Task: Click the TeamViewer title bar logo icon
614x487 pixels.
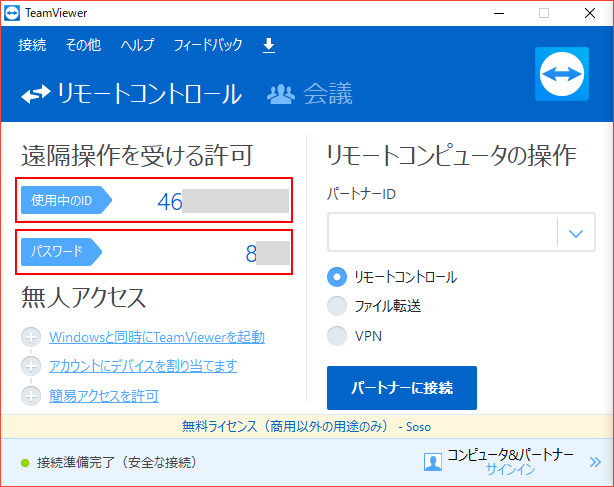Action: coord(12,13)
